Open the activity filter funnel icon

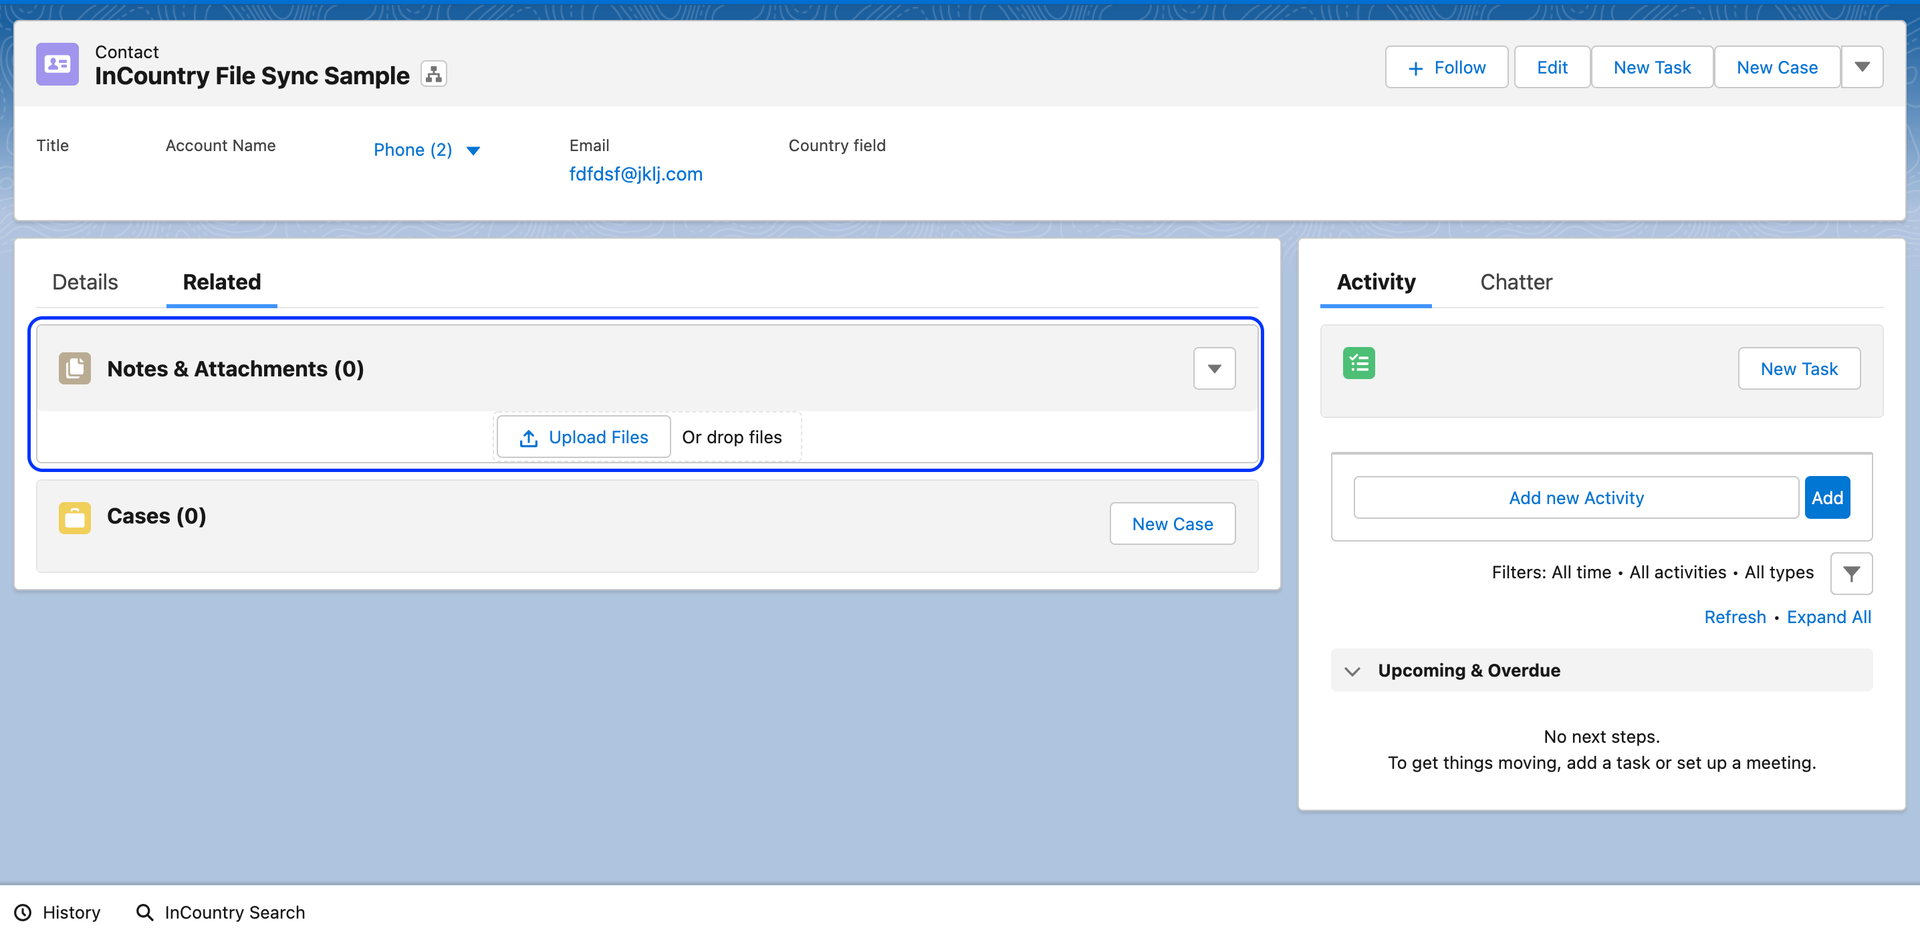pos(1852,574)
